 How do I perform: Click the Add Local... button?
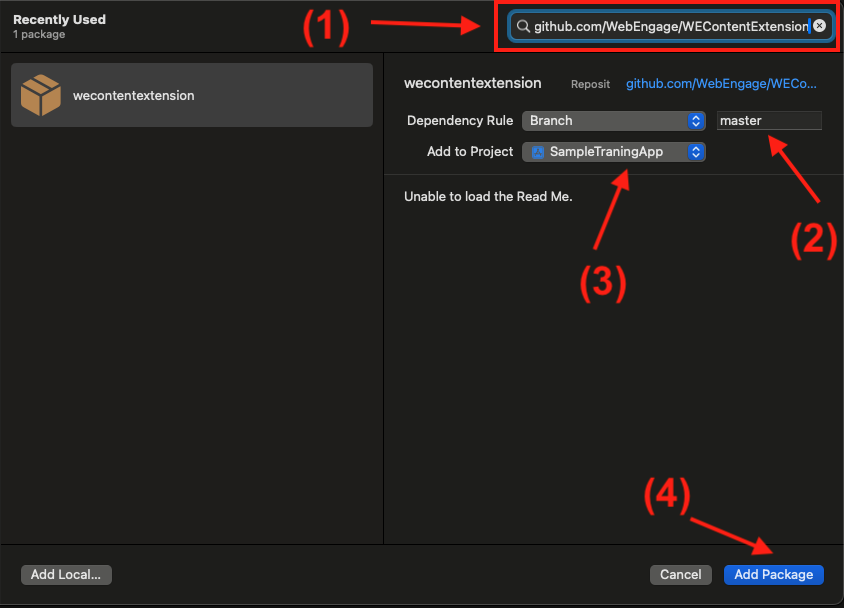pos(66,575)
